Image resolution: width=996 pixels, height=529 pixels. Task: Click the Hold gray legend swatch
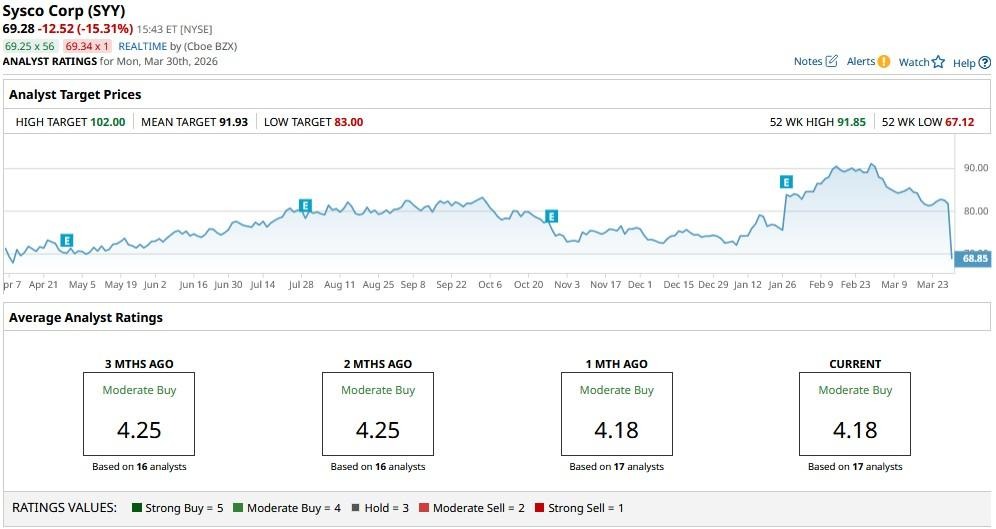coord(356,508)
